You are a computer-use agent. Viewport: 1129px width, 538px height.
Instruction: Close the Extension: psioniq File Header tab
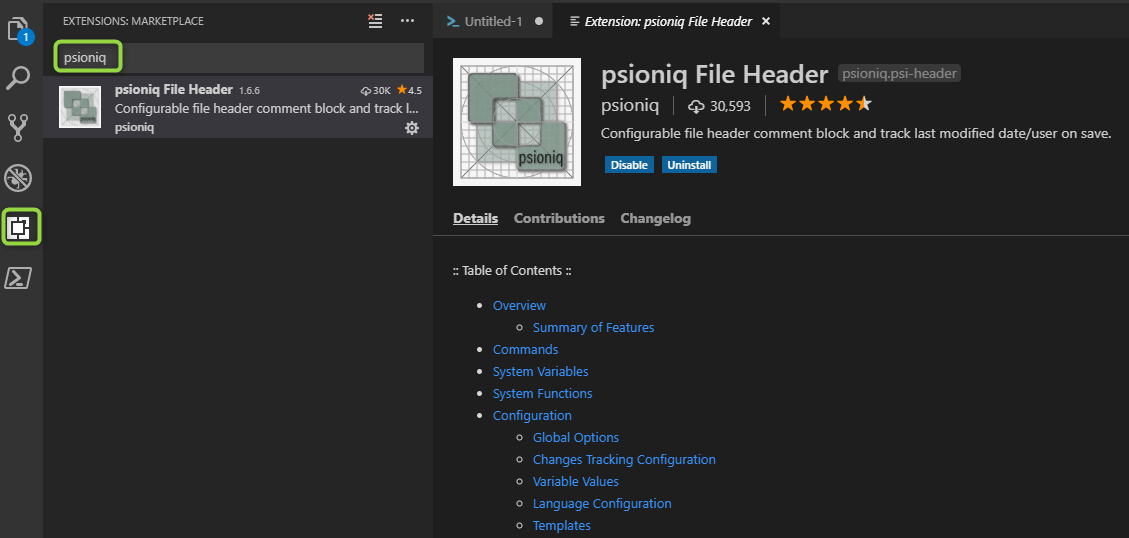(x=766, y=21)
